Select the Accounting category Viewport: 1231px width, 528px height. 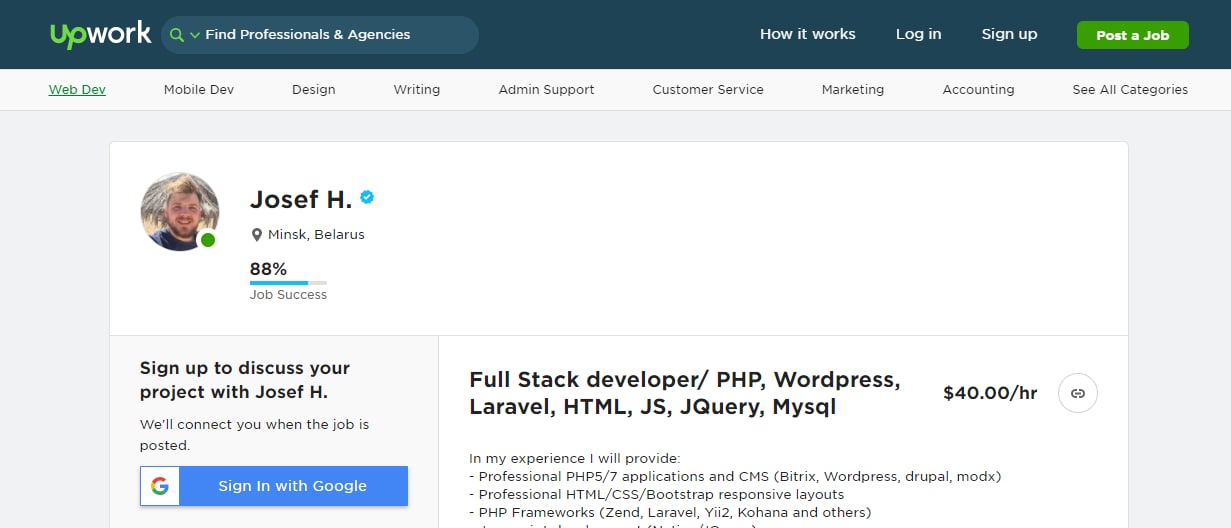(x=978, y=89)
